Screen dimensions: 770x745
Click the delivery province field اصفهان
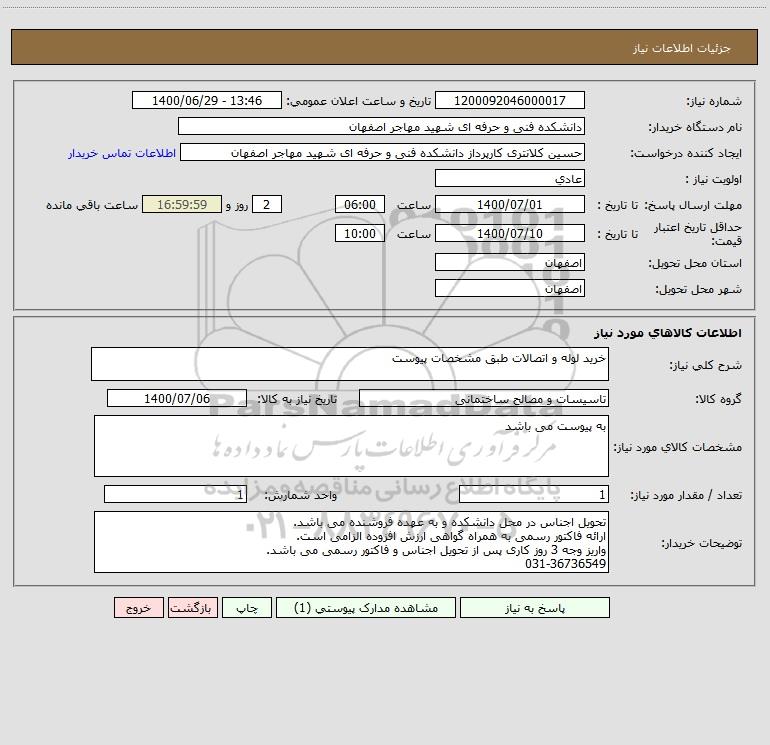(x=510, y=262)
